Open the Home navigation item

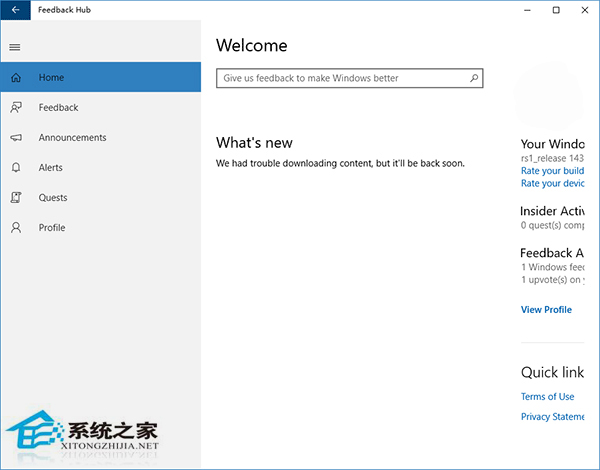click(x=101, y=77)
